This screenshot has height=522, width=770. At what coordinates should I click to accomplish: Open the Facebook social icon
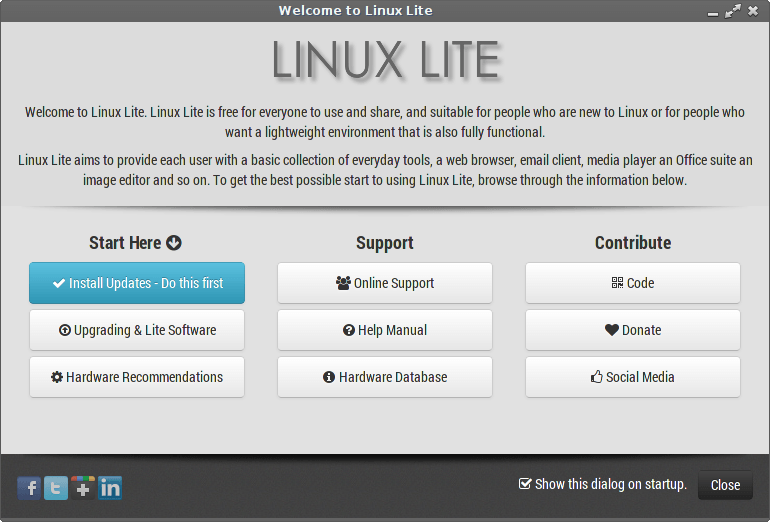coord(29,488)
